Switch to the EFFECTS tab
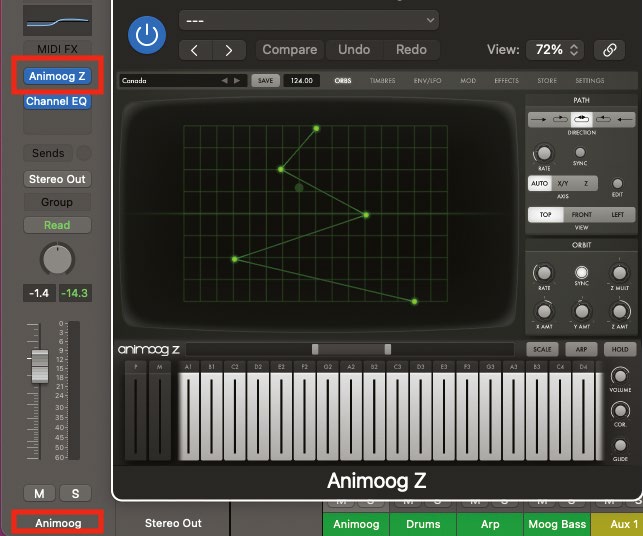The height and width of the screenshot is (536, 643). pyautogui.click(x=506, y=81)
